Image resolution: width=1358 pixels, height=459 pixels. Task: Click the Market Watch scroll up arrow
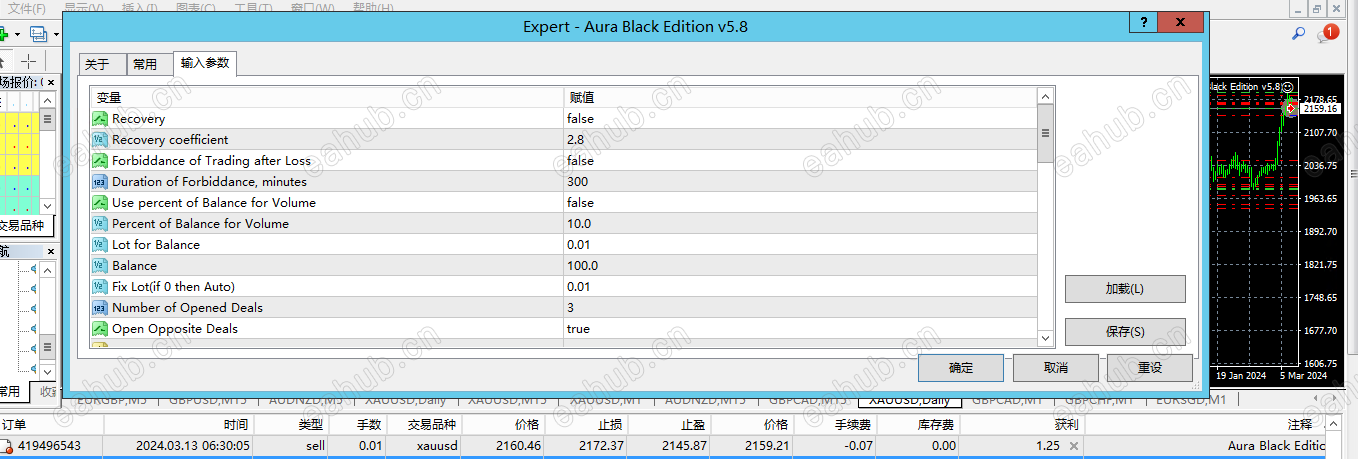48,102
